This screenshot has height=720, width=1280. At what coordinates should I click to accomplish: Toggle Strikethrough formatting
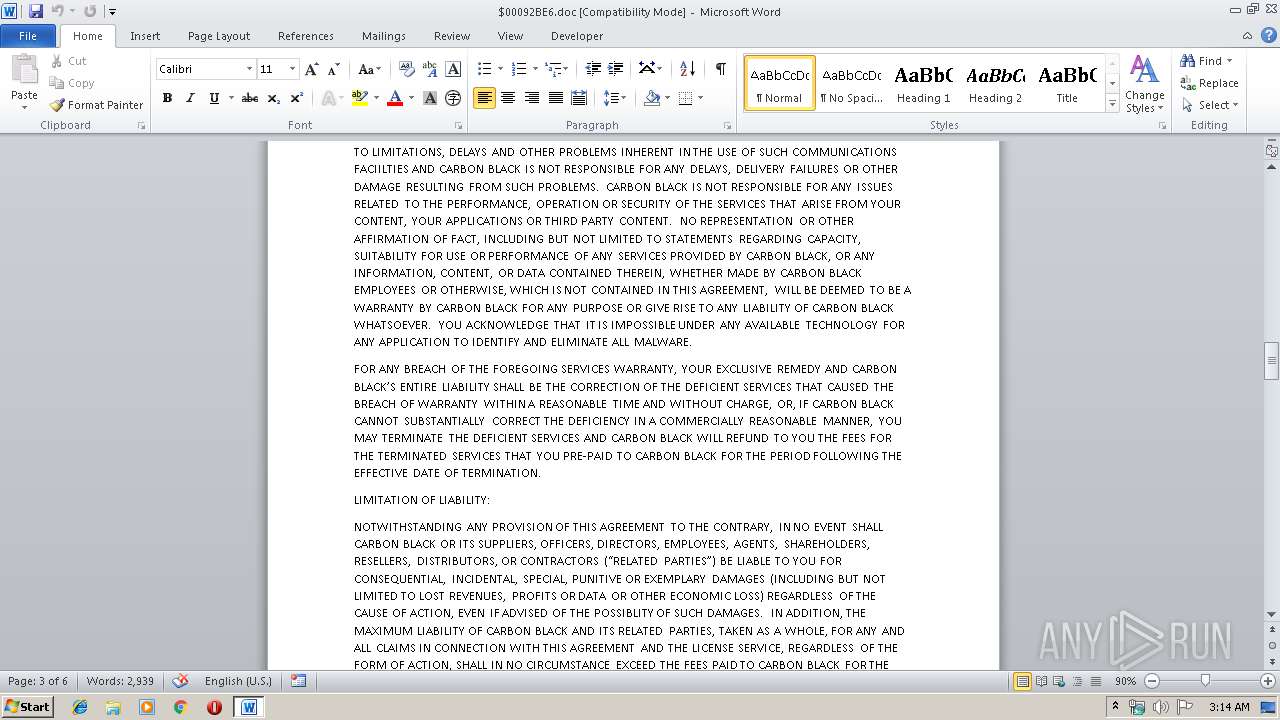[x=250, y=98]
